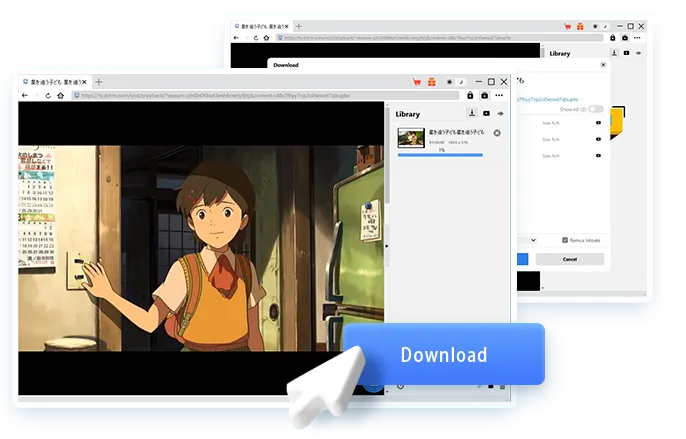Screen dimensions: 686x439
Task: Toggle the Remux checkbox in Download dialog
Action: [565, 240]
